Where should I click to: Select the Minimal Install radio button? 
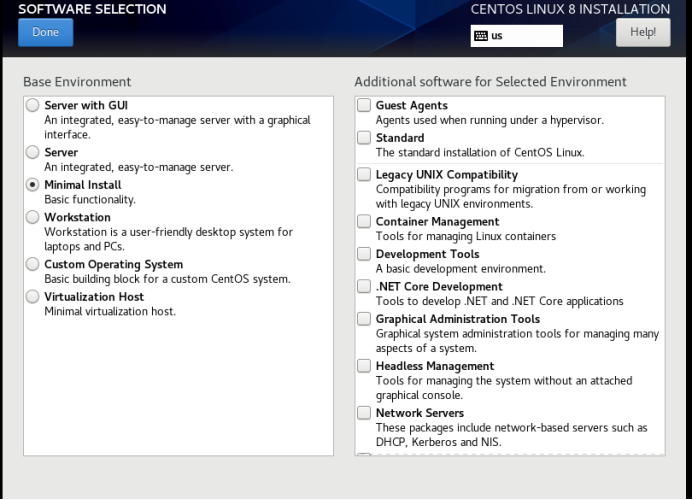pos(32,184)
